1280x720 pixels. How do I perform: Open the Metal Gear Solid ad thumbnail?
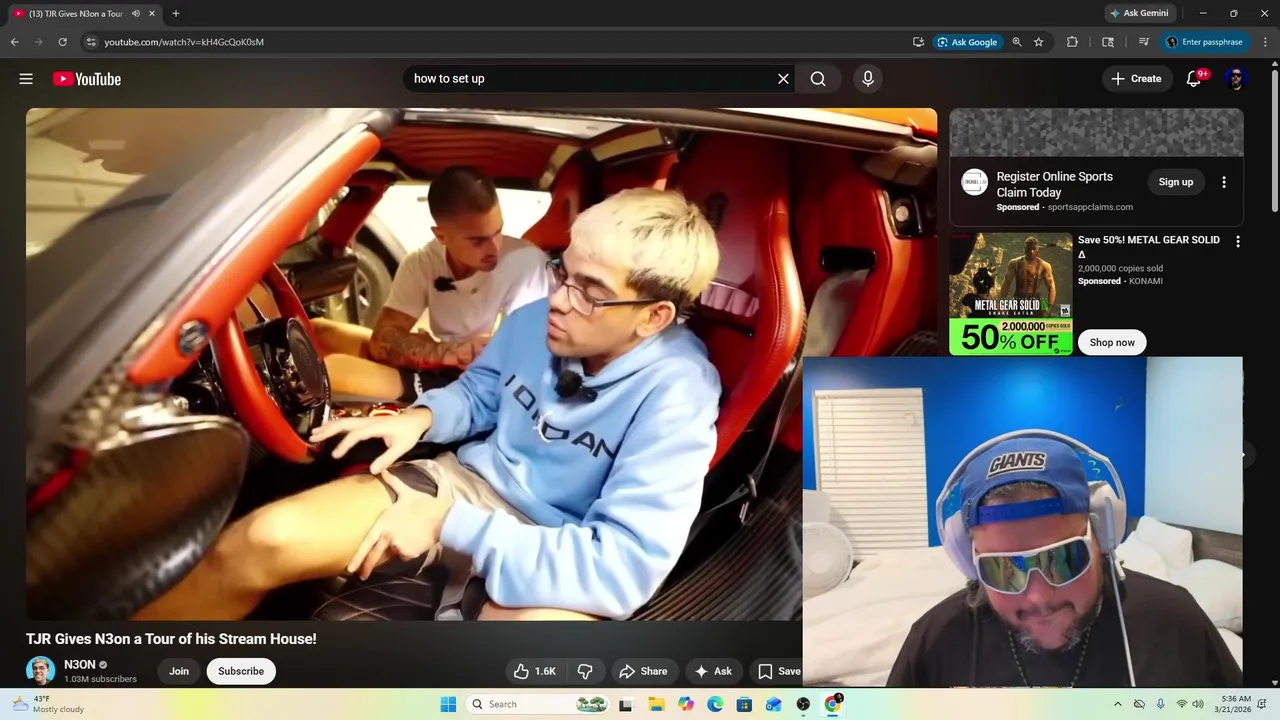coord(1011,294)
